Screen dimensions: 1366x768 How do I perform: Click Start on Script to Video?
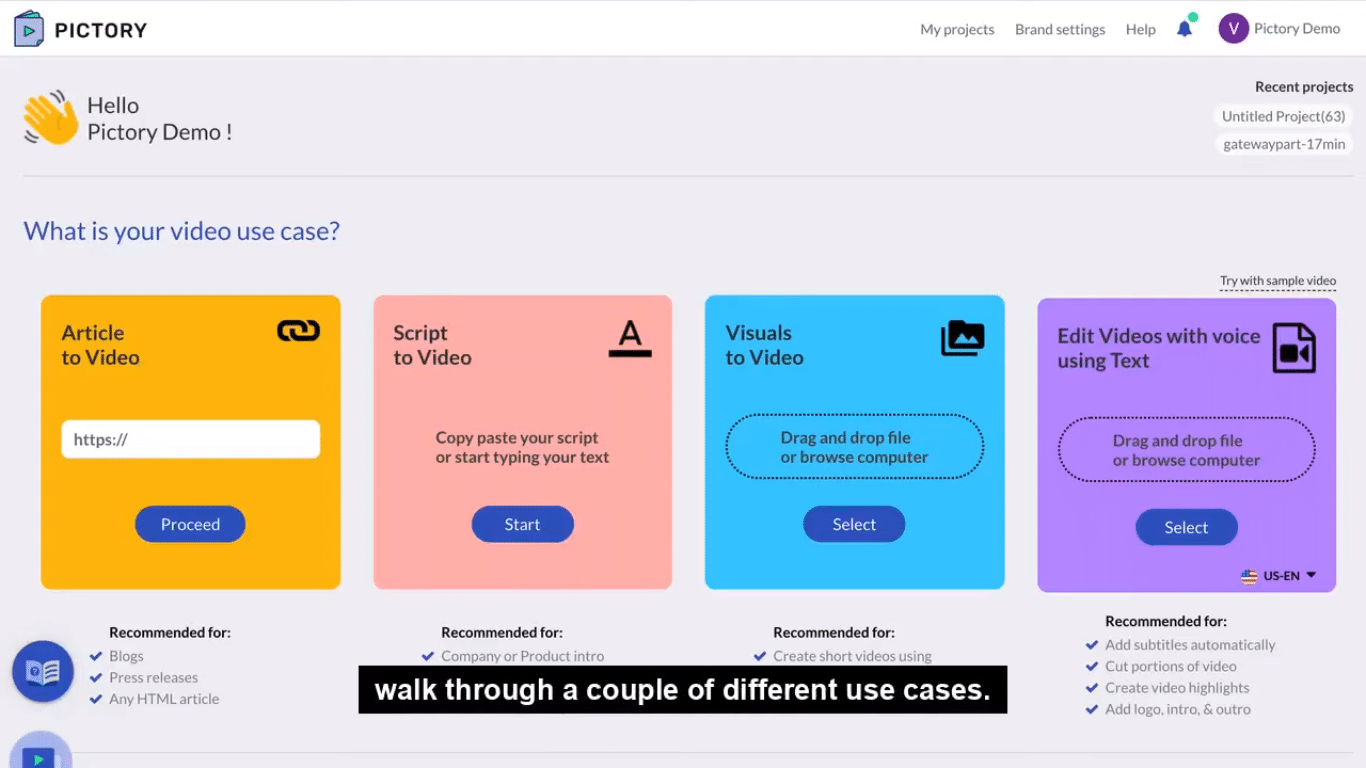[x=522, y=524]
